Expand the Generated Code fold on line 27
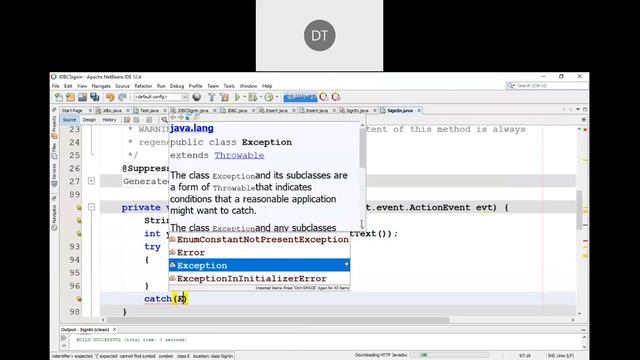The image size is (640, 360). click(91, 181)
